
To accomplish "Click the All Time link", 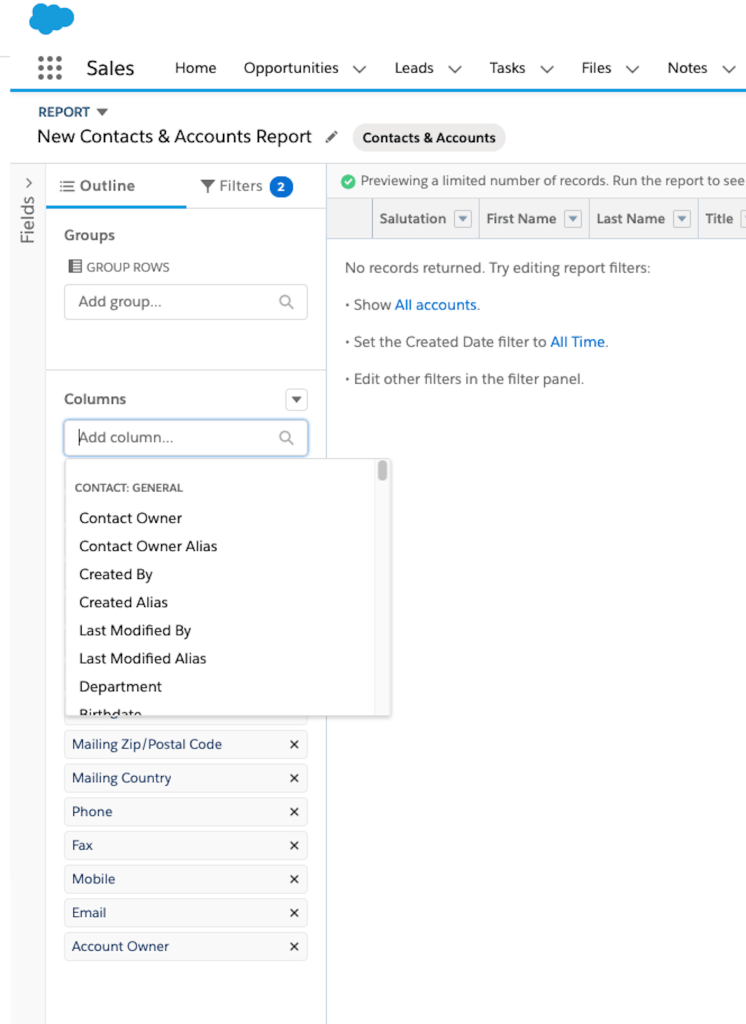I will [x=577, y=342].
